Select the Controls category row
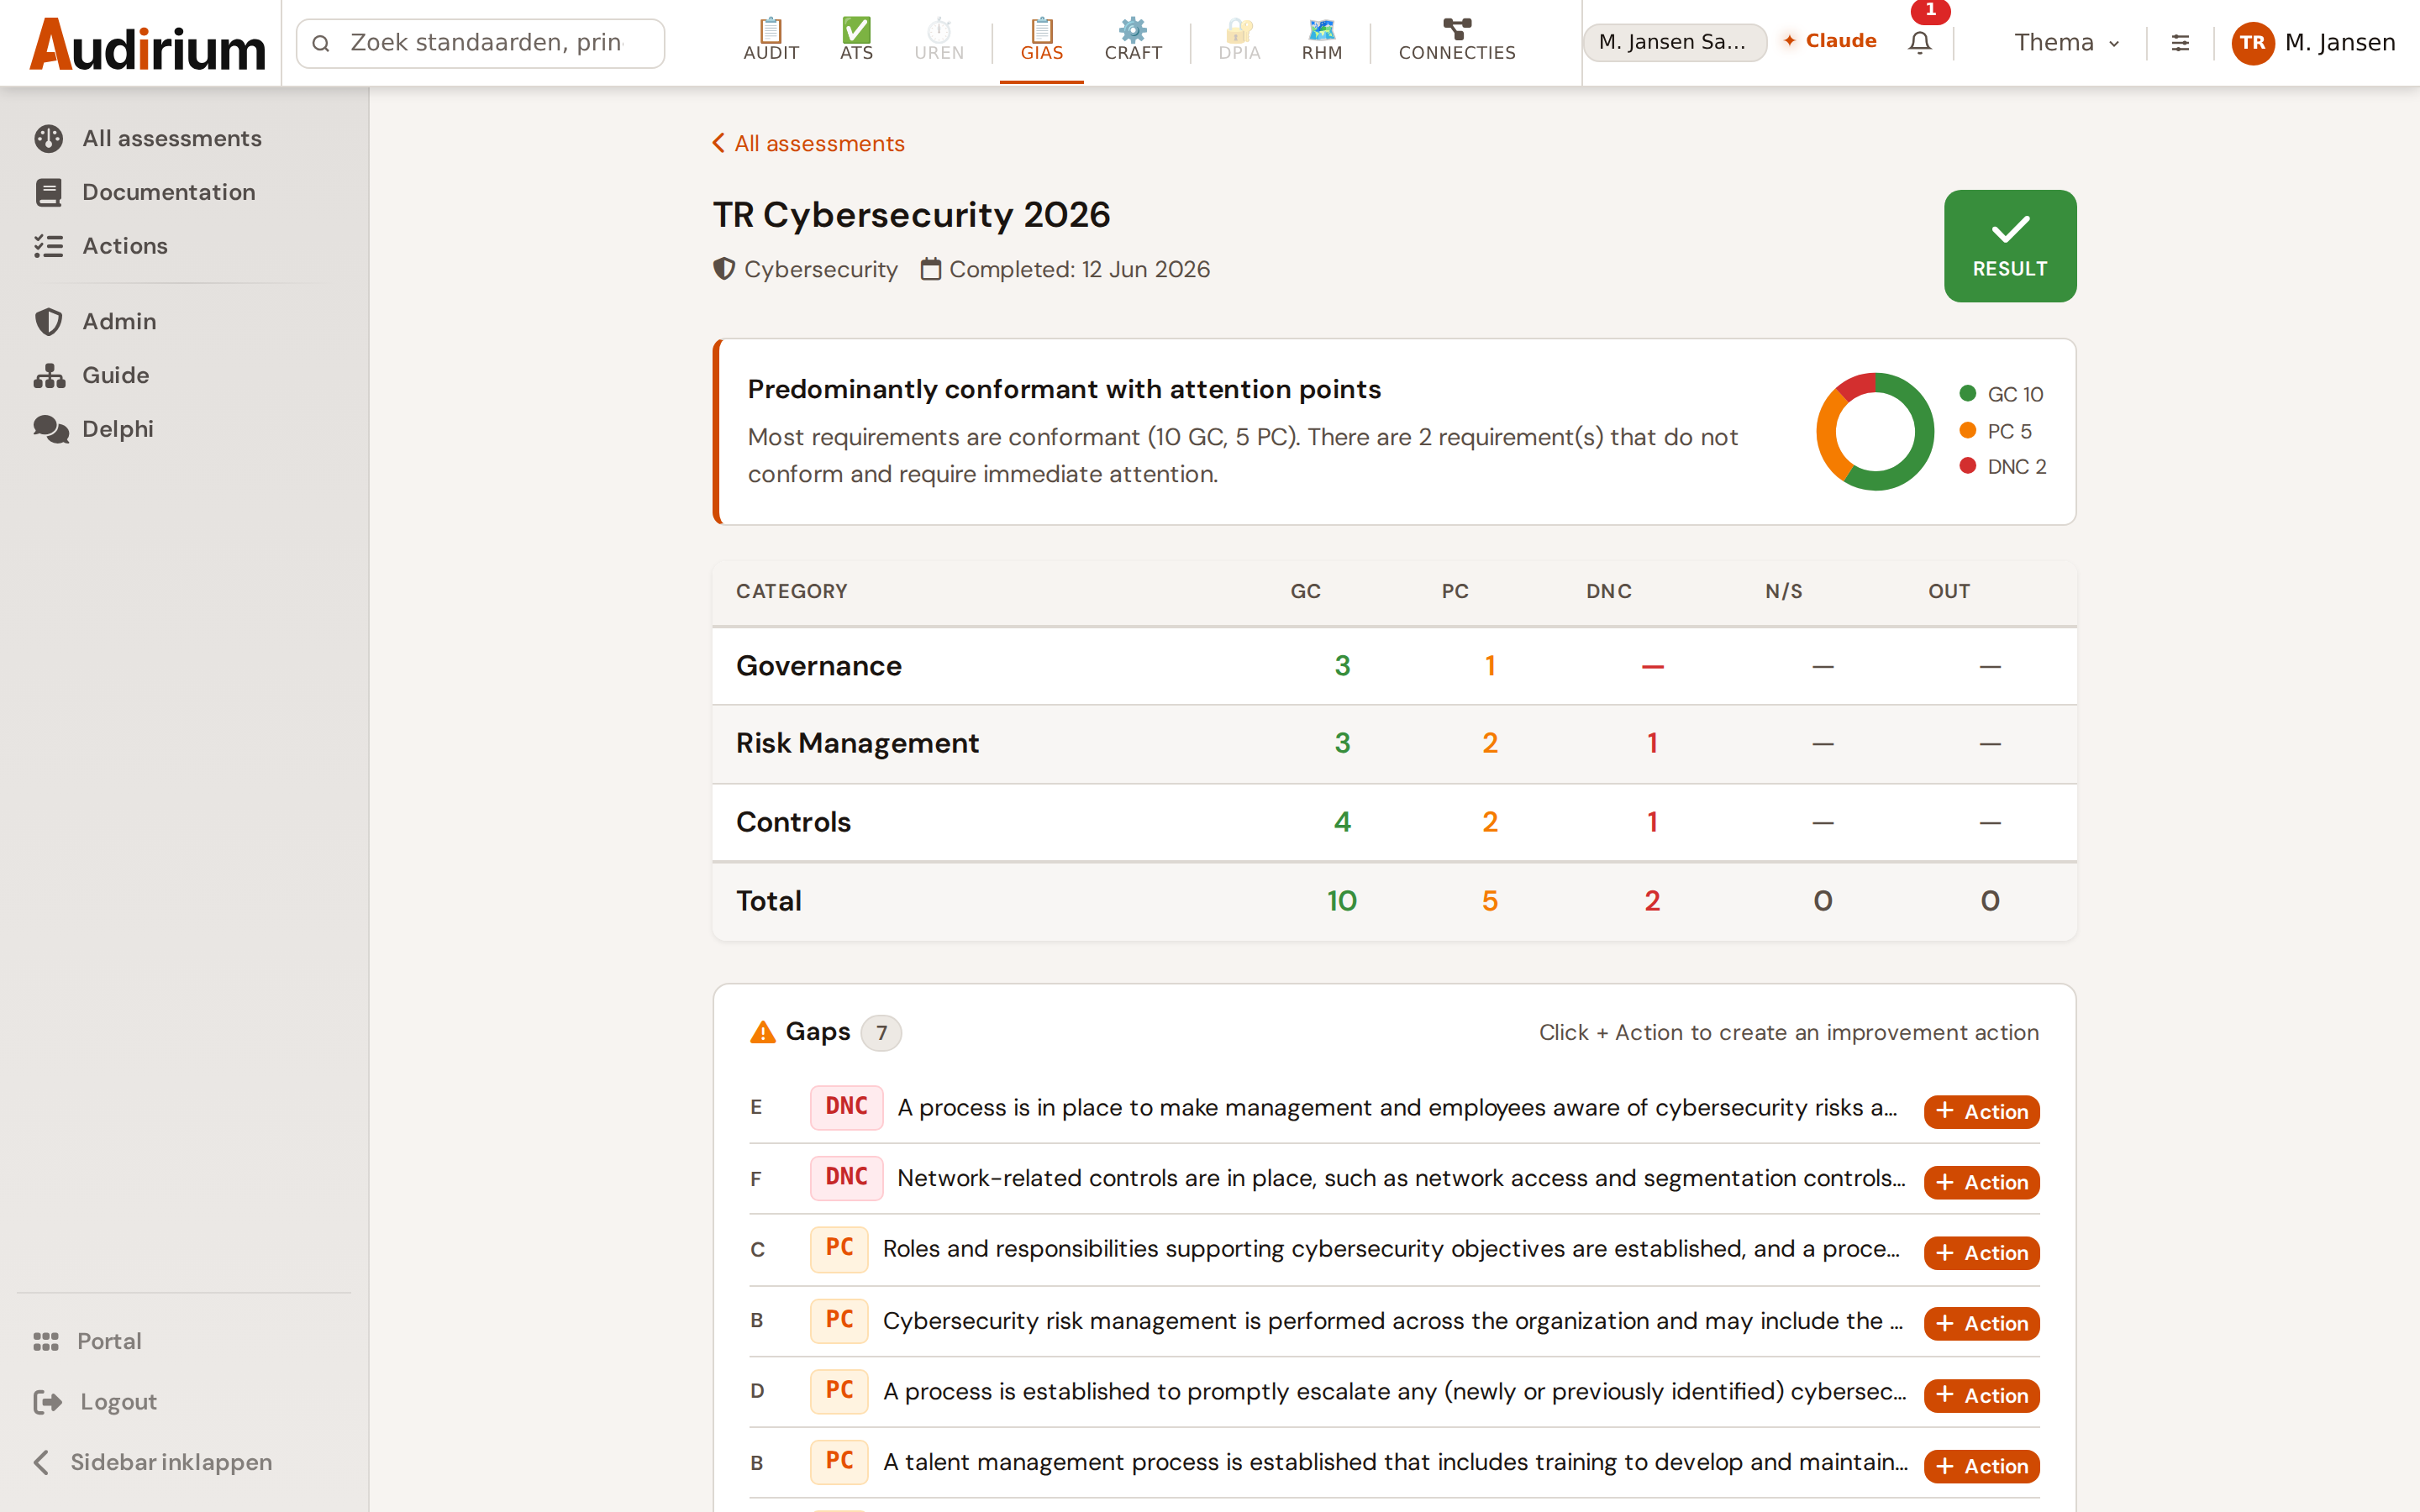The height and width of the screenshot is (1512, 2420). tap(1394, 822)
